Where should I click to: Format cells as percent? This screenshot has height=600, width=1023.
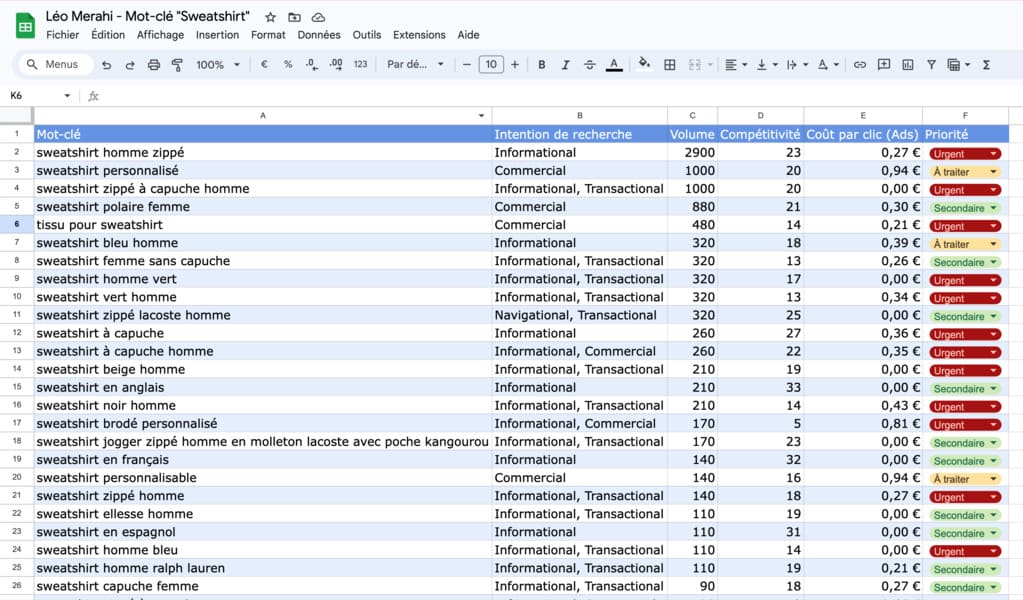point(288,65)
